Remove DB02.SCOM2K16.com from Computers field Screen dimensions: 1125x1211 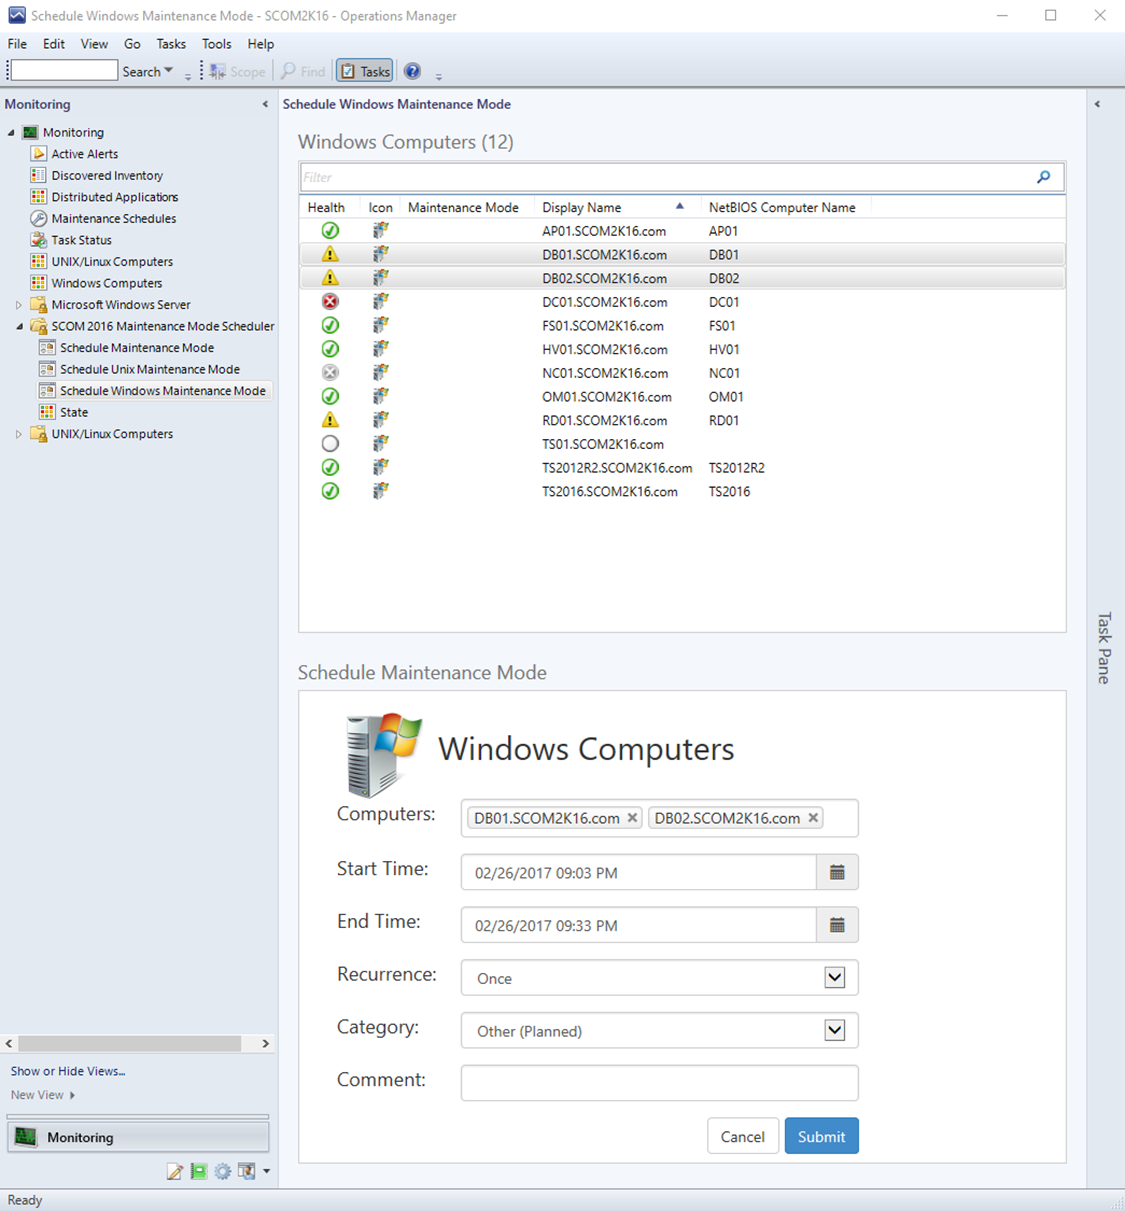(x=813, y=818)
